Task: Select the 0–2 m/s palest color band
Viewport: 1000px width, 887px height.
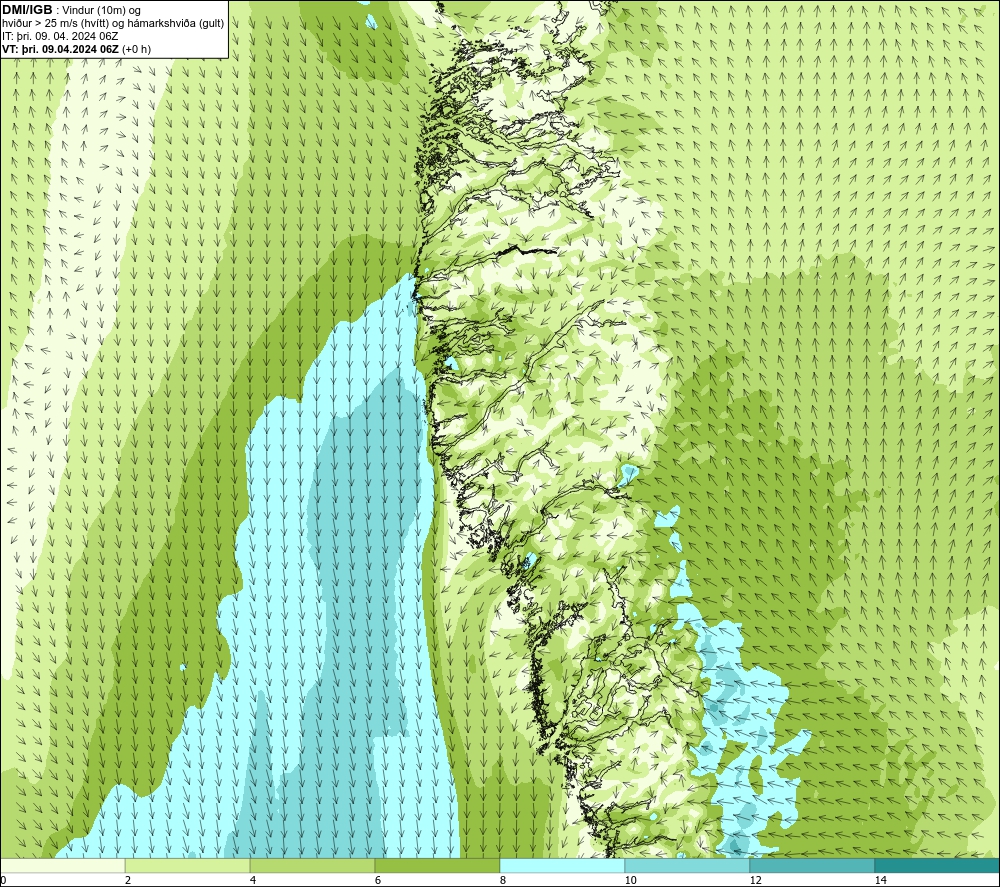Action: tap(62, 865)
